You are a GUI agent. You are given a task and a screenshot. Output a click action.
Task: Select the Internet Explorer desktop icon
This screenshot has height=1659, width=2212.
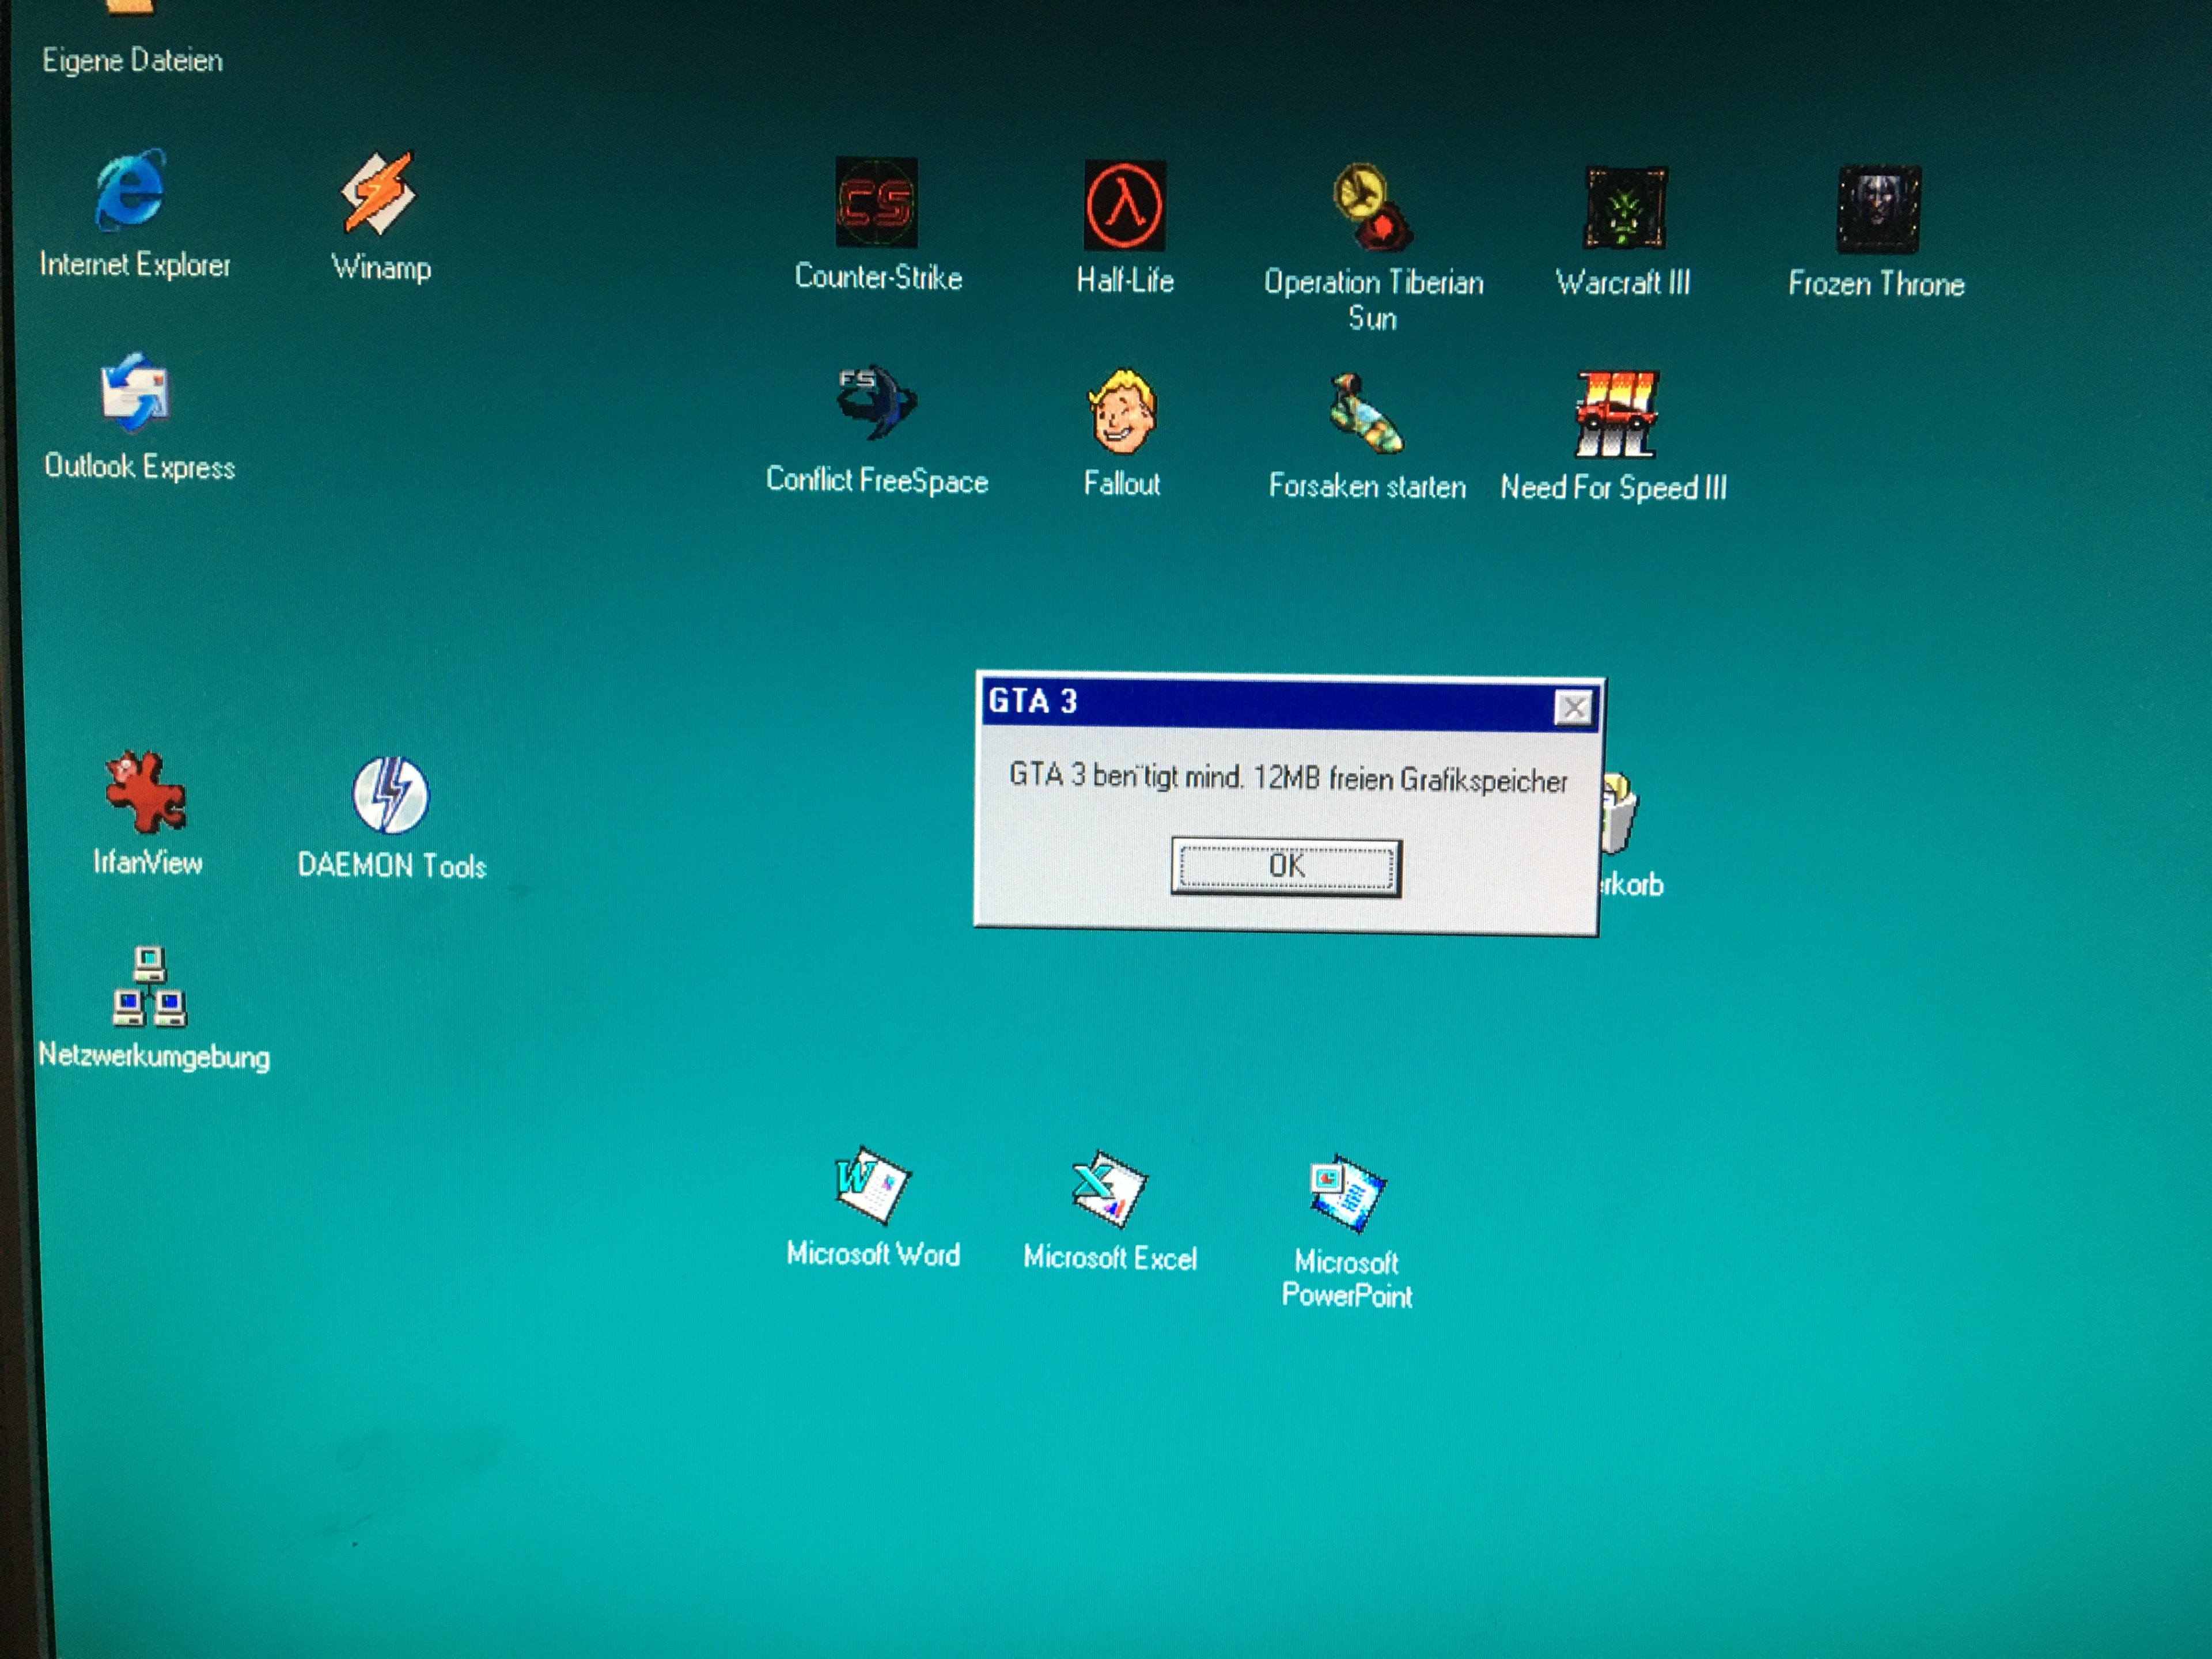[x=131, y=191]
